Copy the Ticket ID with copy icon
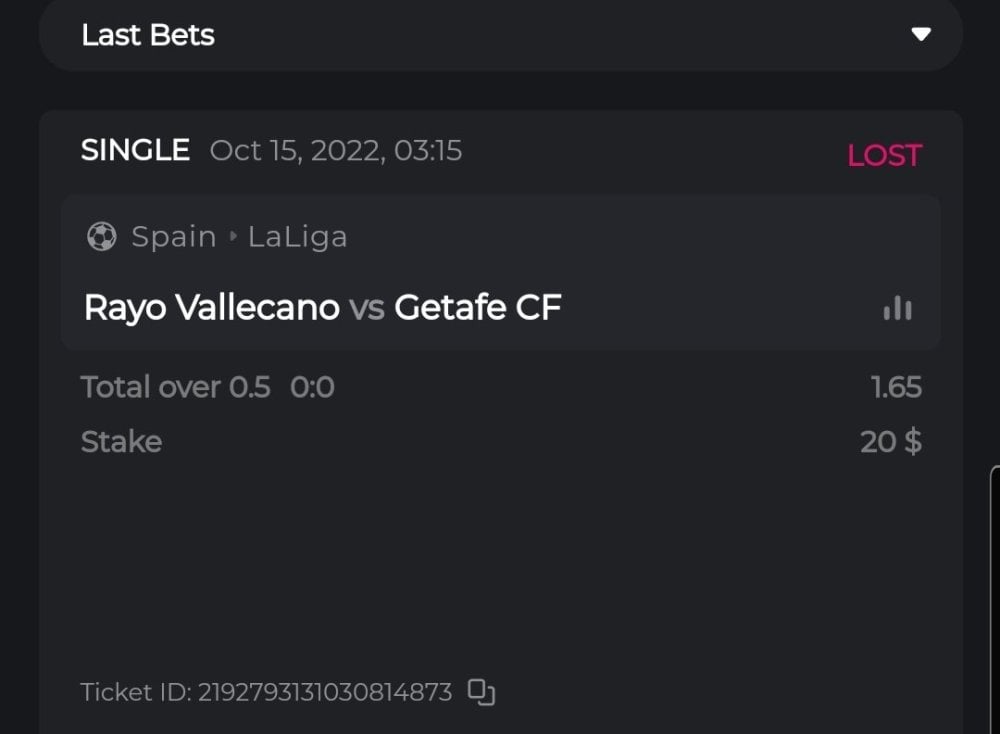 tap(482, 692)
